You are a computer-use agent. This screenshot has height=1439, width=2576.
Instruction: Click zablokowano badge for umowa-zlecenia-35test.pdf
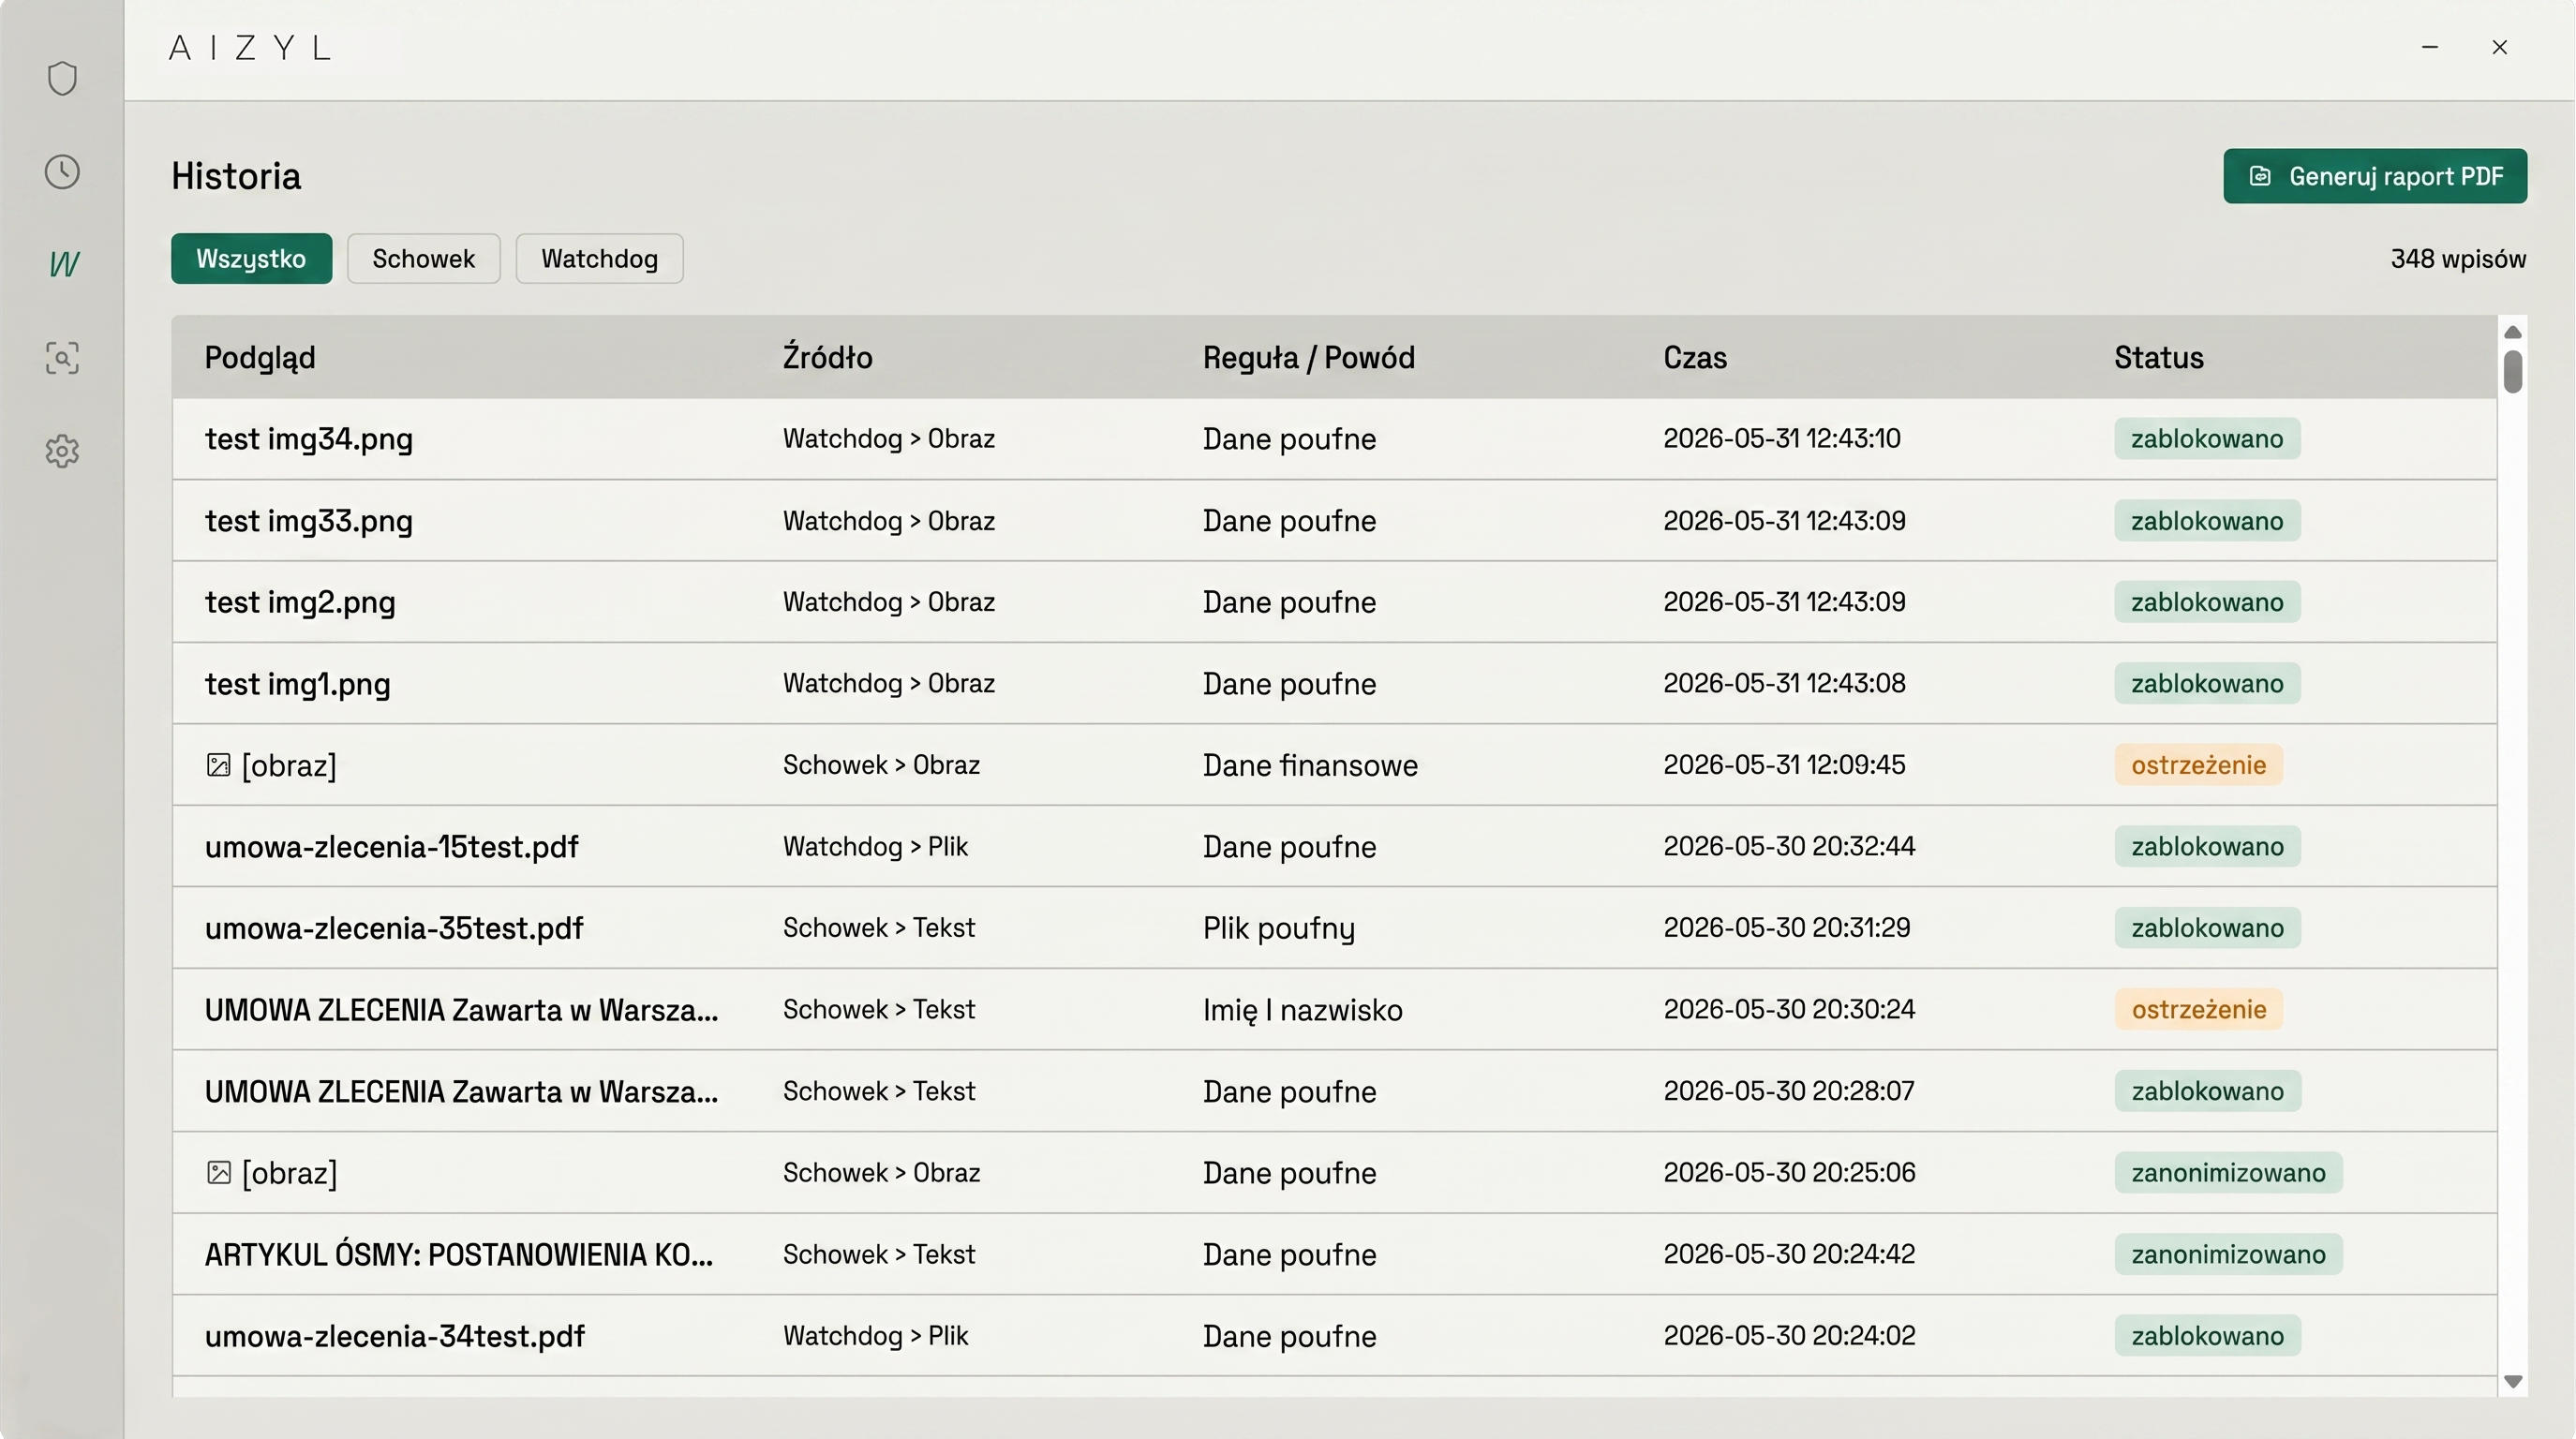2207,928
